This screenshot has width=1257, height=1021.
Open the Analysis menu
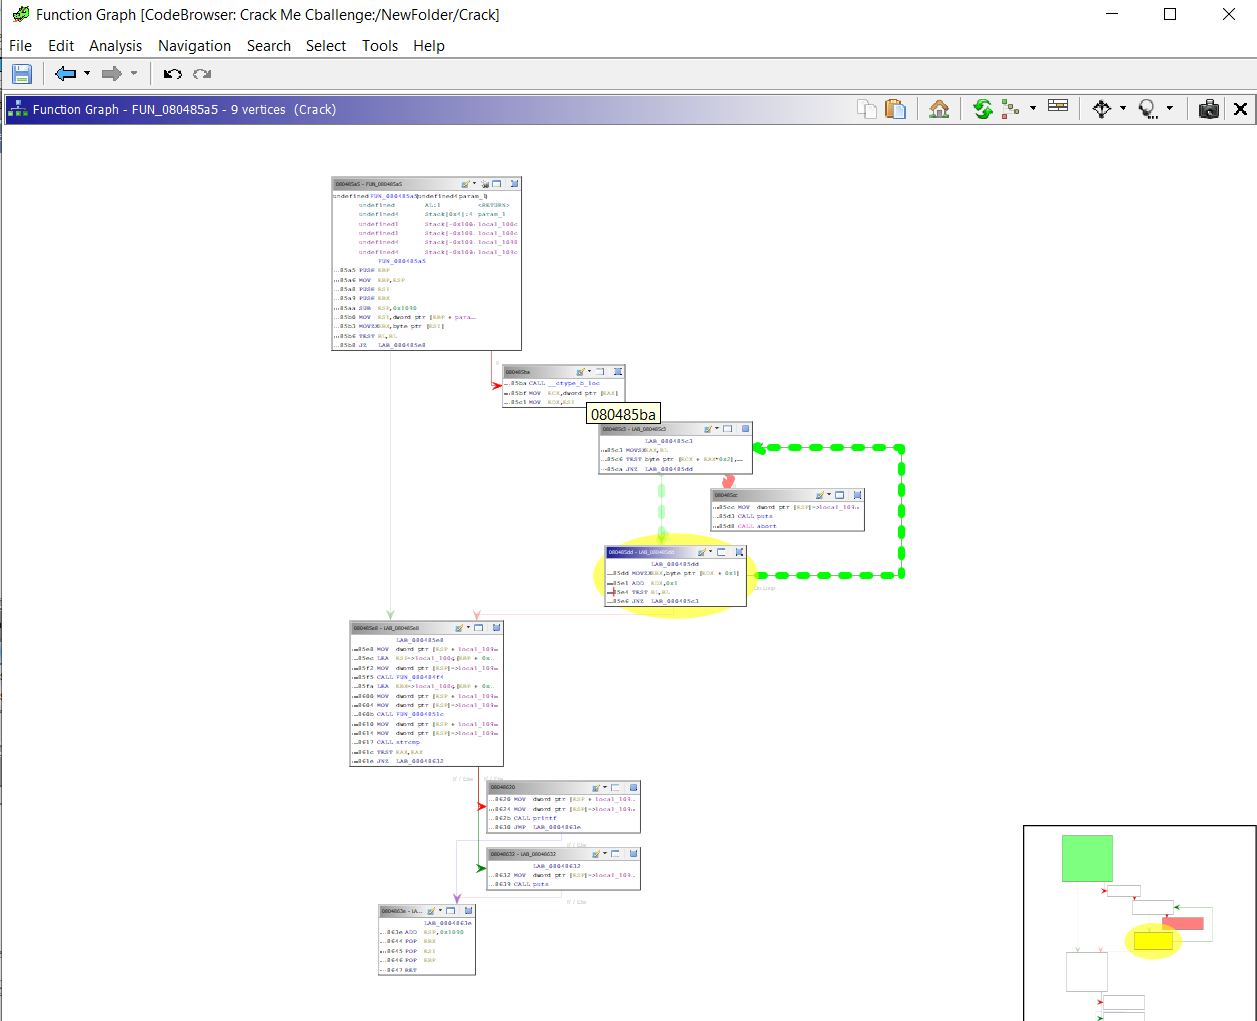(x=115, y=46)
